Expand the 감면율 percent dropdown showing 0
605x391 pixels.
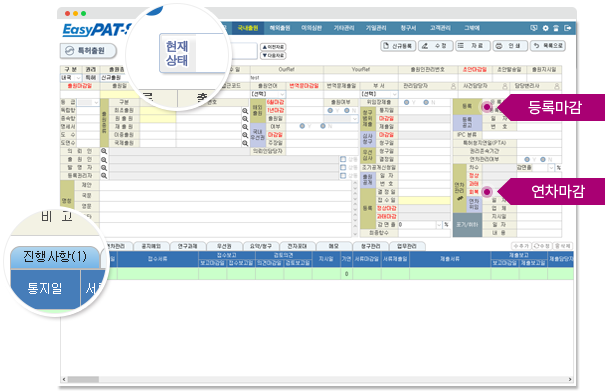click(x=439, y=225)
